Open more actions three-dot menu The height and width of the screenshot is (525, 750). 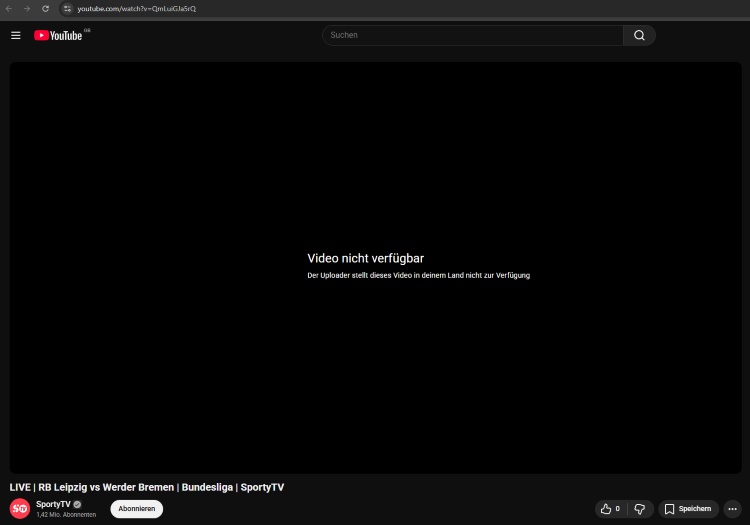tap(732, 509)
